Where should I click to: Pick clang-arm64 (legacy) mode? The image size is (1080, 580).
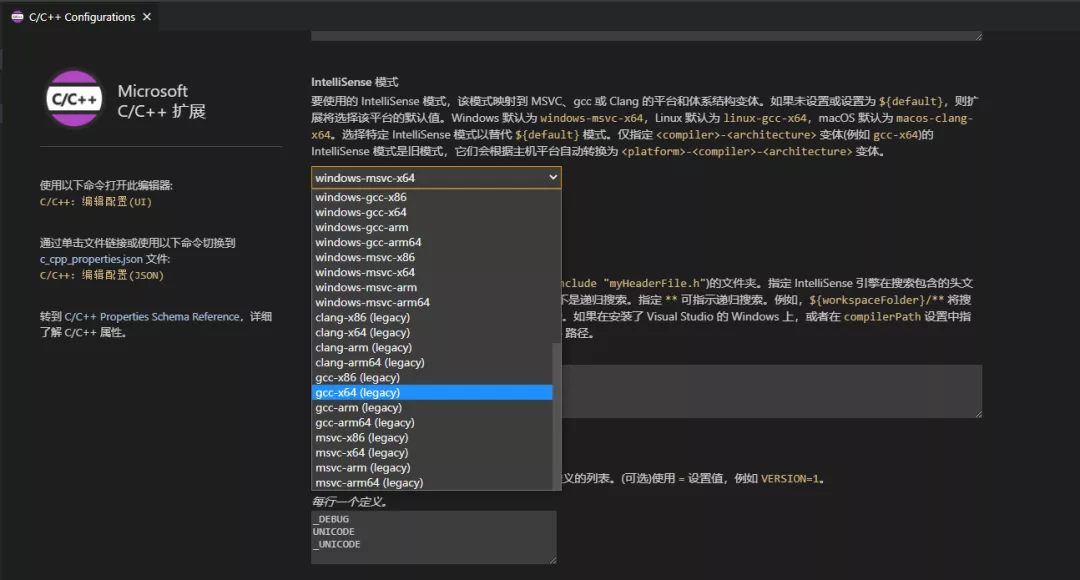click(x=432, y=363)
